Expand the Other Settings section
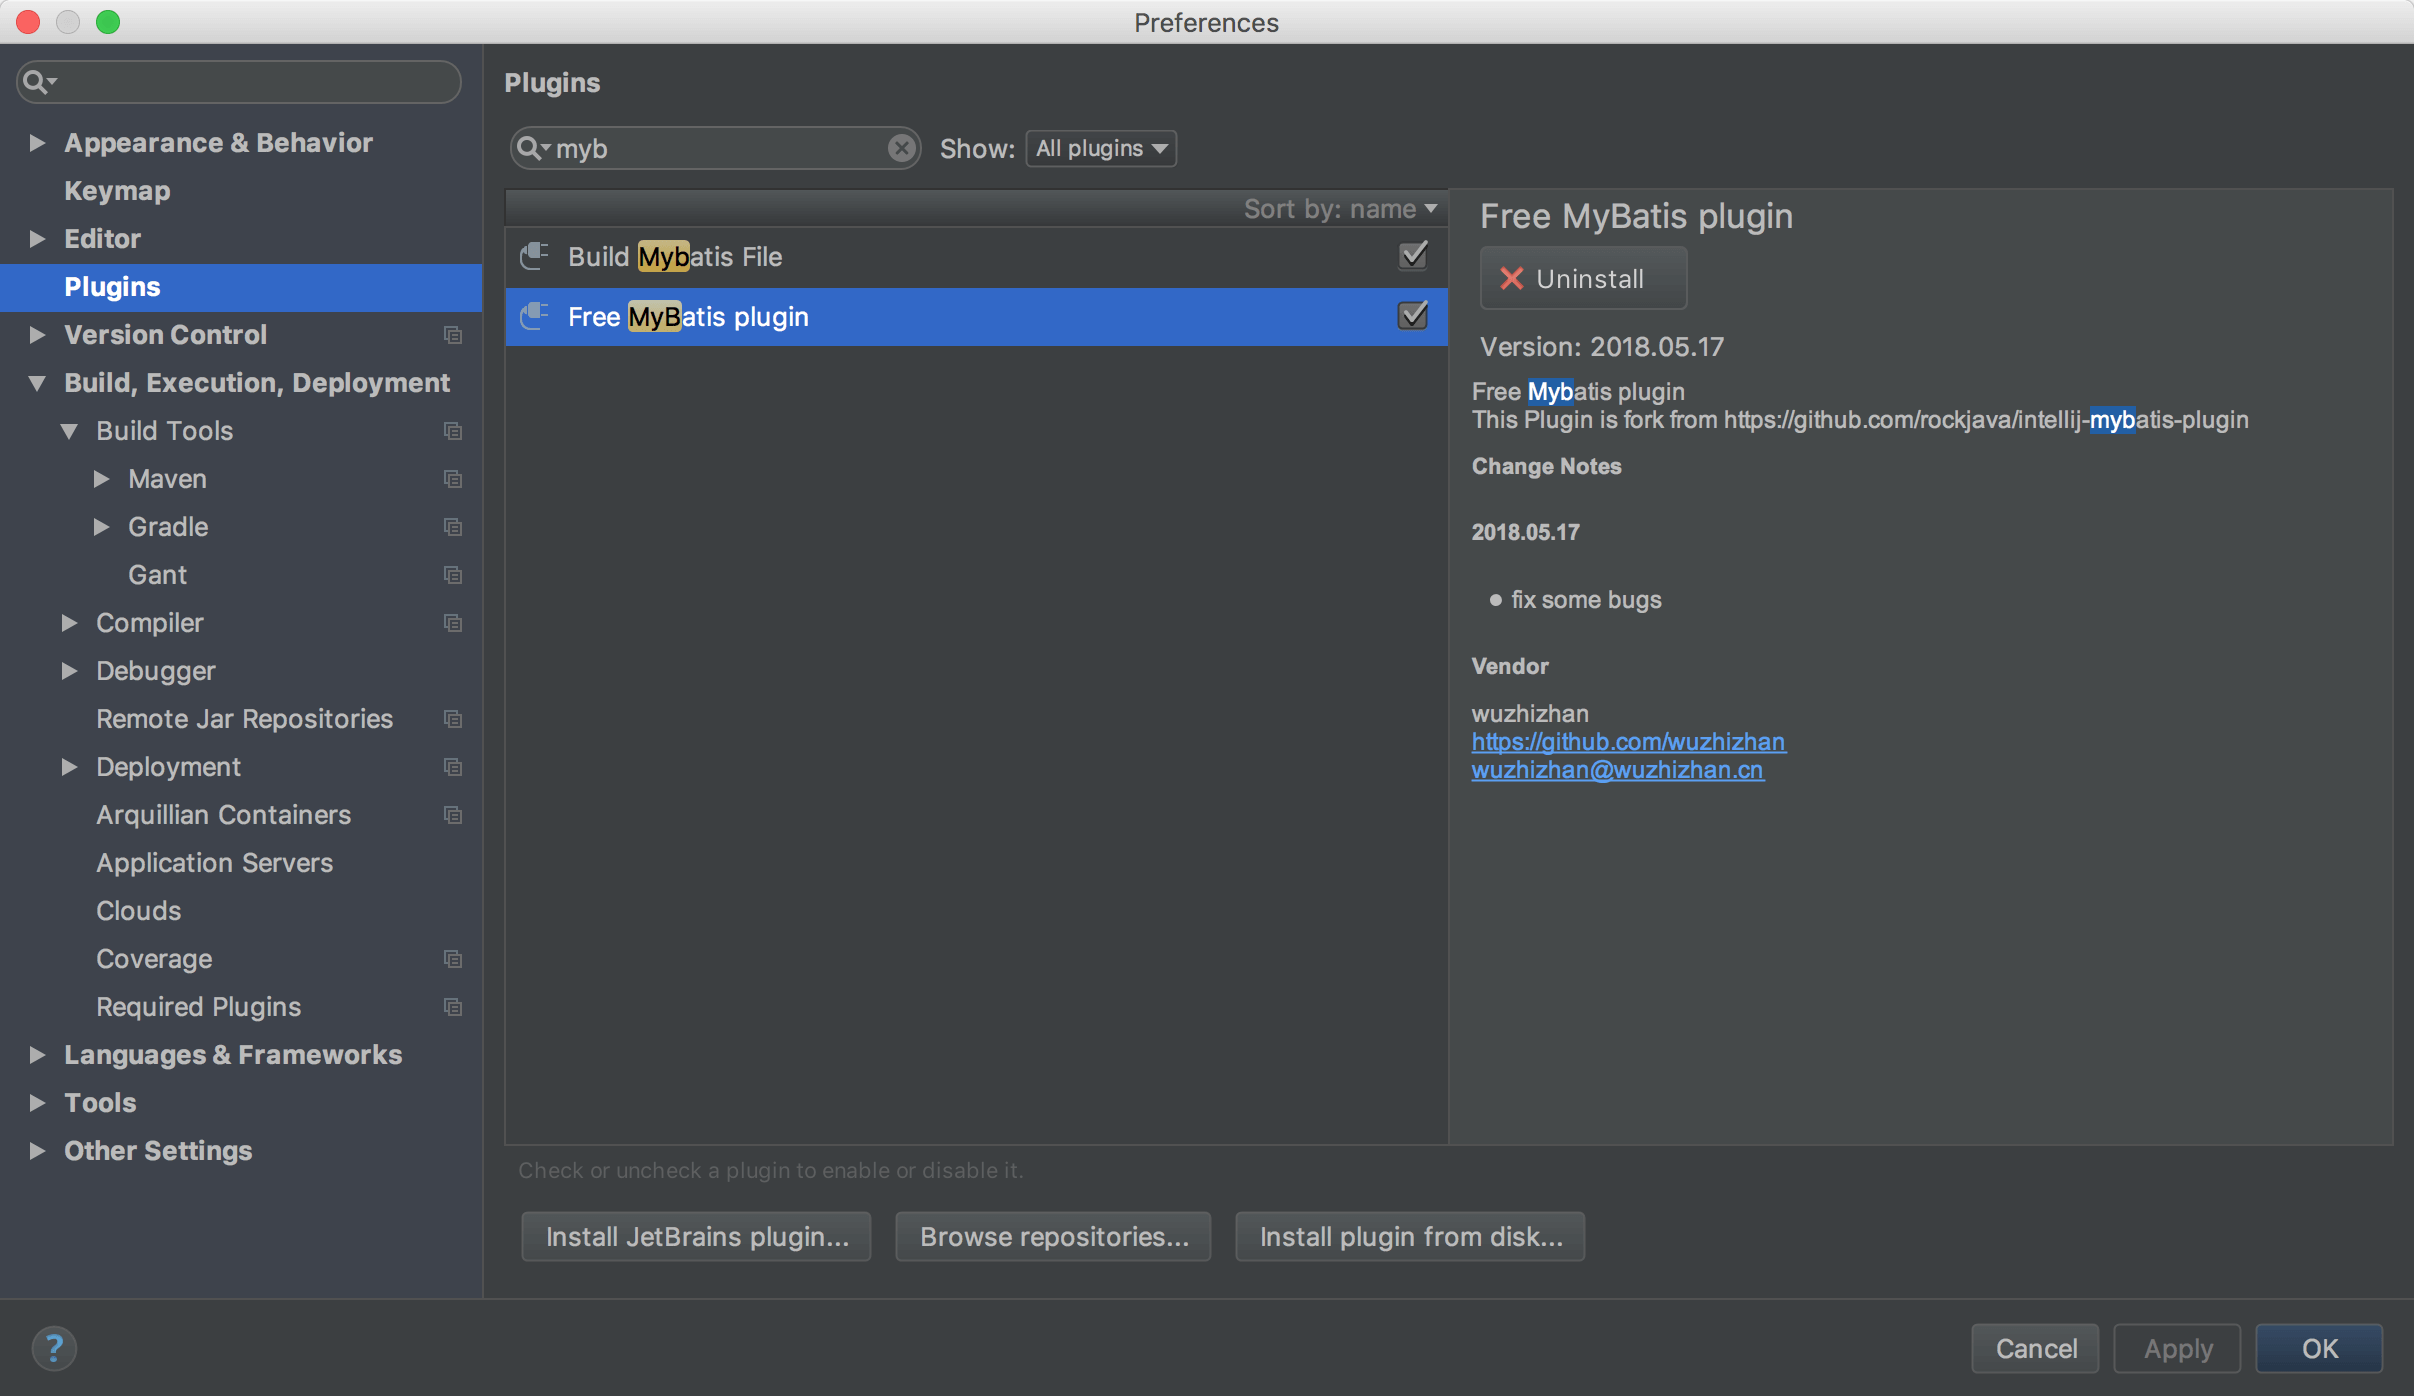 point(37,1151)
